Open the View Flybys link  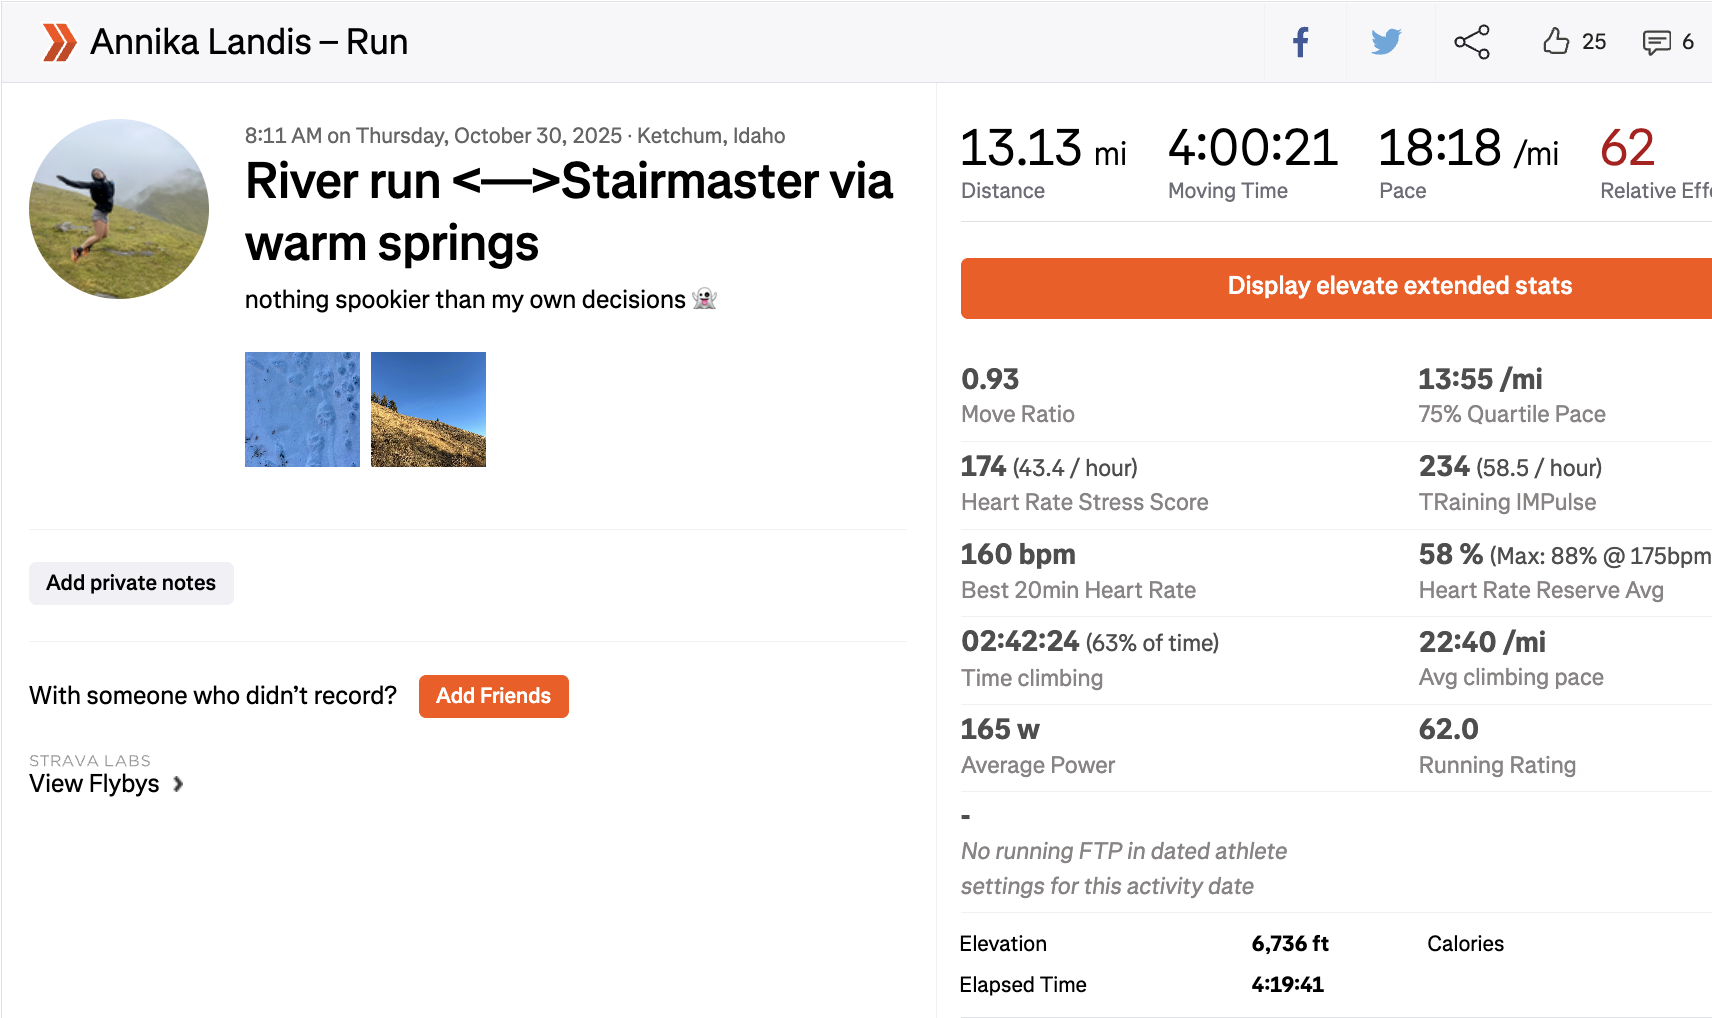pyautogui.click(x=94, y=784)
